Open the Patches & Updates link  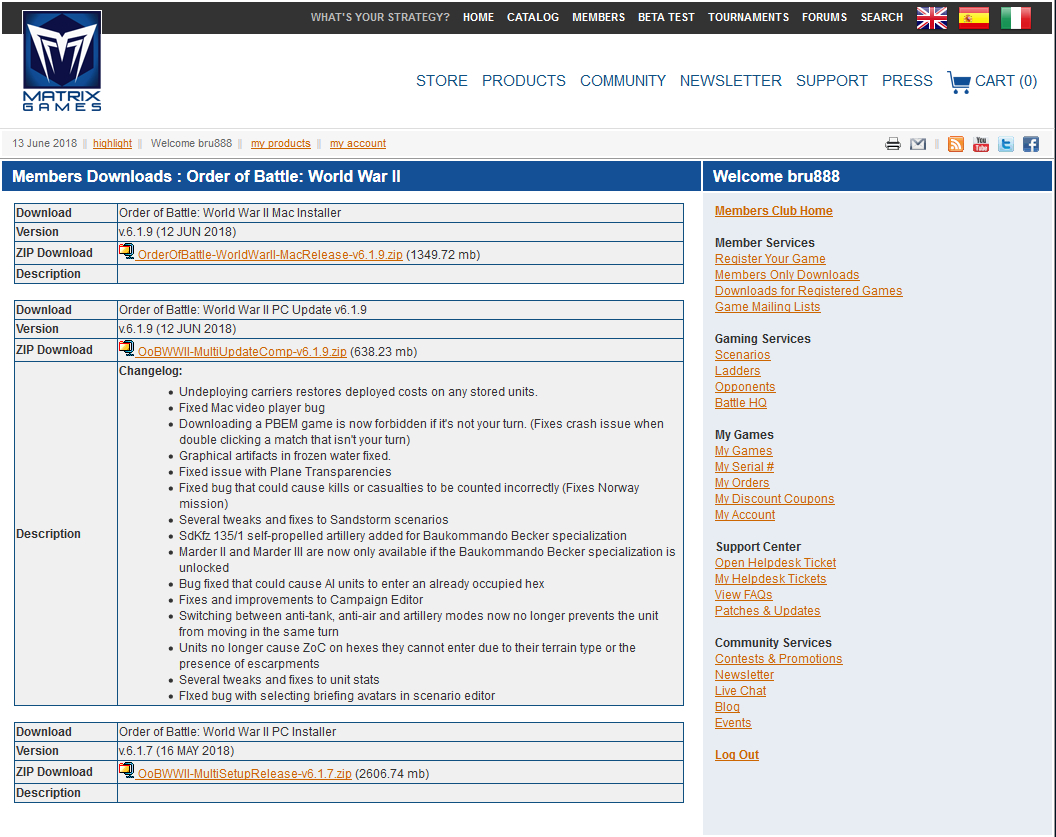pyautogui.click(x=767, y=611)
